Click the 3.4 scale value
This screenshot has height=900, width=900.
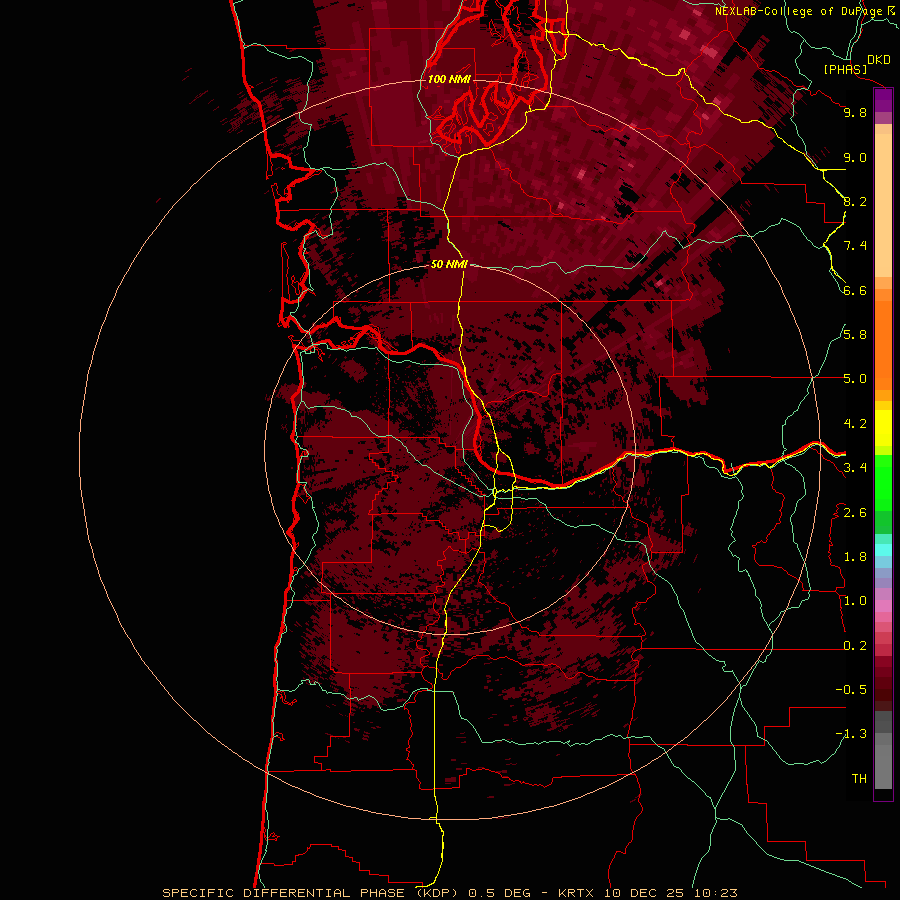[855, 468]
